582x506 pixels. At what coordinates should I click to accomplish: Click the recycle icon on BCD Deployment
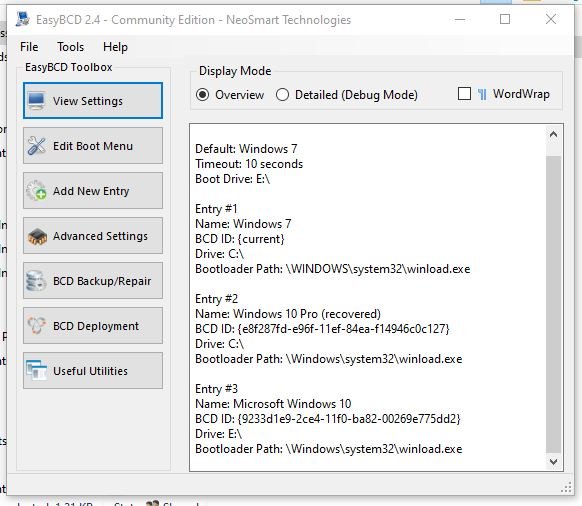pyautogui.click(x=36, y=326)
